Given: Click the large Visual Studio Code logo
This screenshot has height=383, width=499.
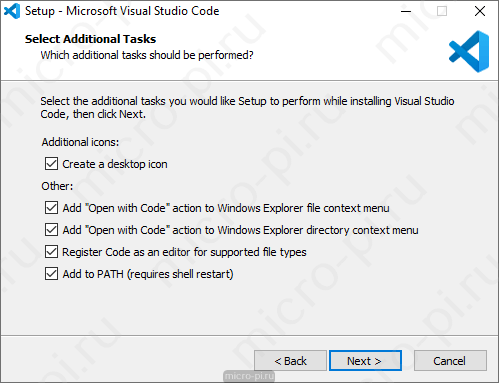Looking at the screenshot, I should tap(469, 51).
